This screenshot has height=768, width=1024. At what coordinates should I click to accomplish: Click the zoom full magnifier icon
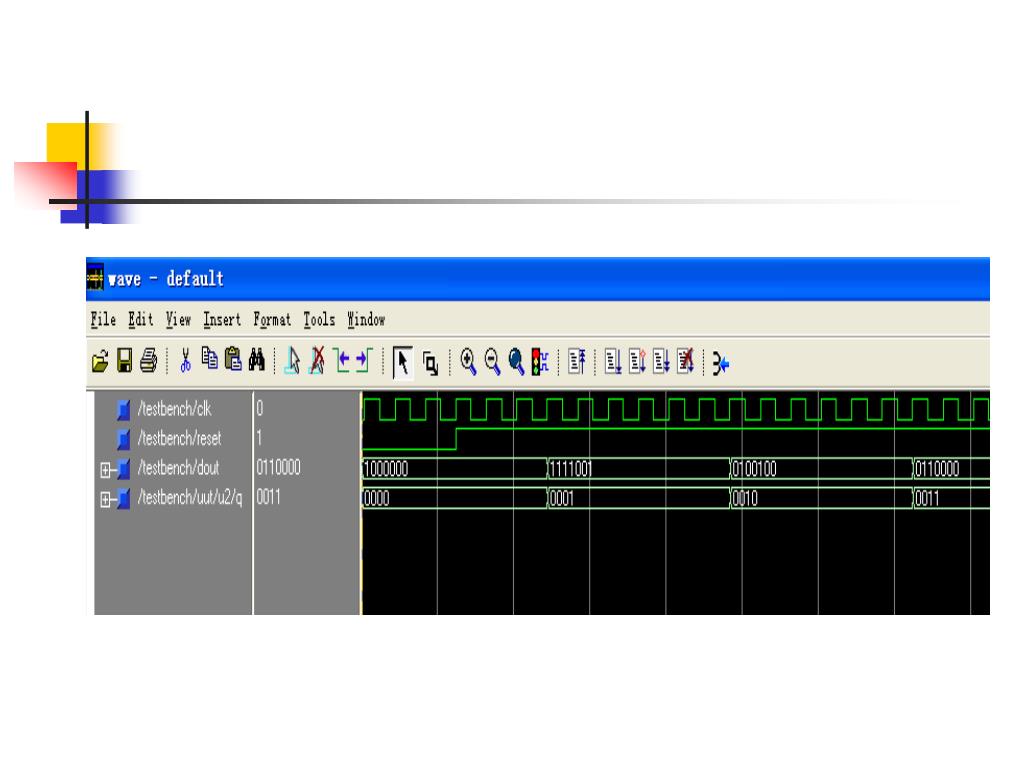pos(516,362)
